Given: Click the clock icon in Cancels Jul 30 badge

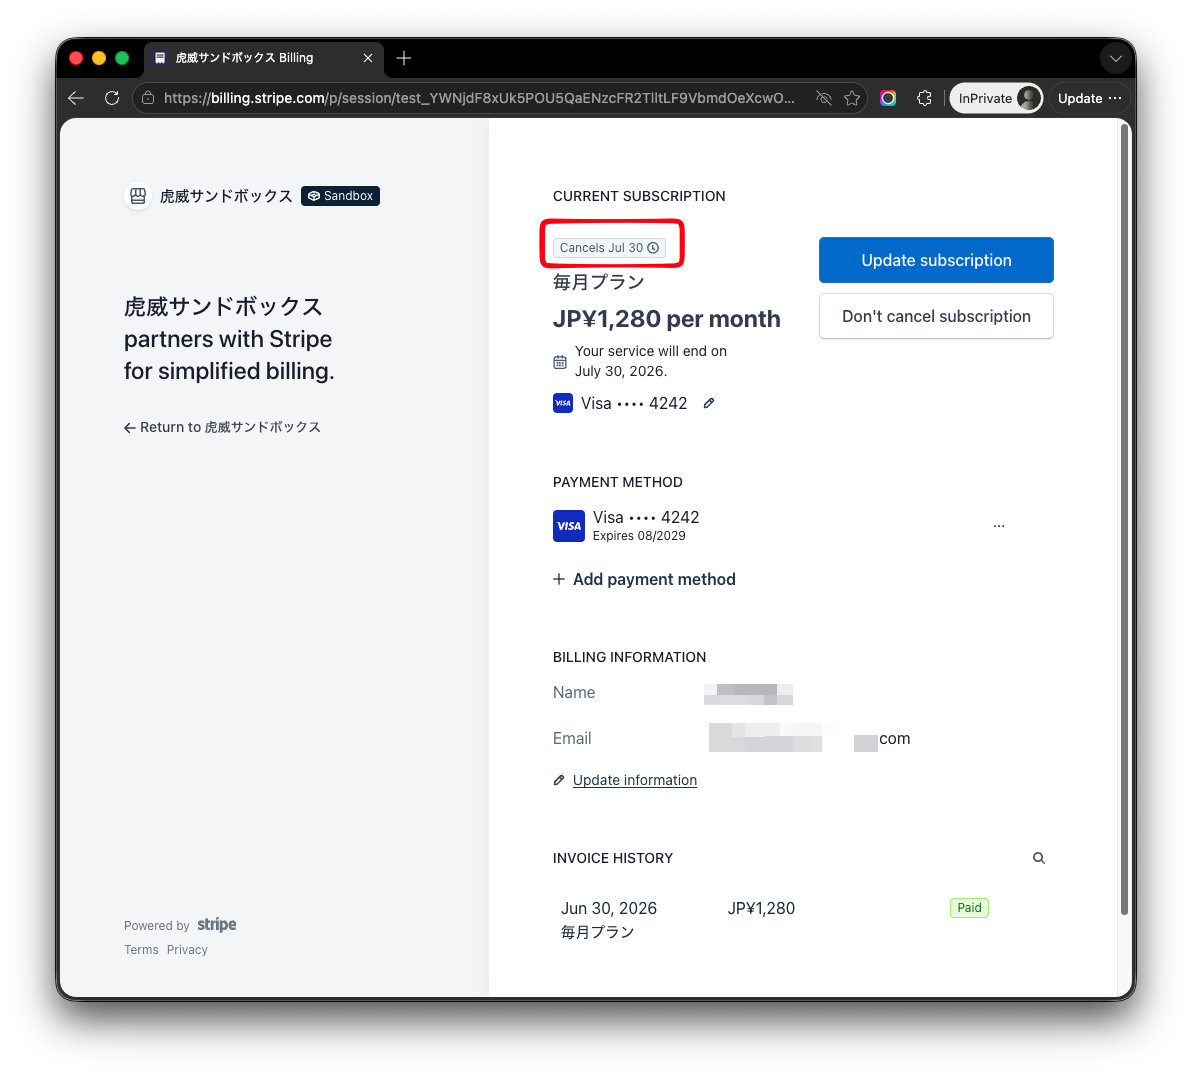Looking at the screenshot, I should click(x=653, y=248).
